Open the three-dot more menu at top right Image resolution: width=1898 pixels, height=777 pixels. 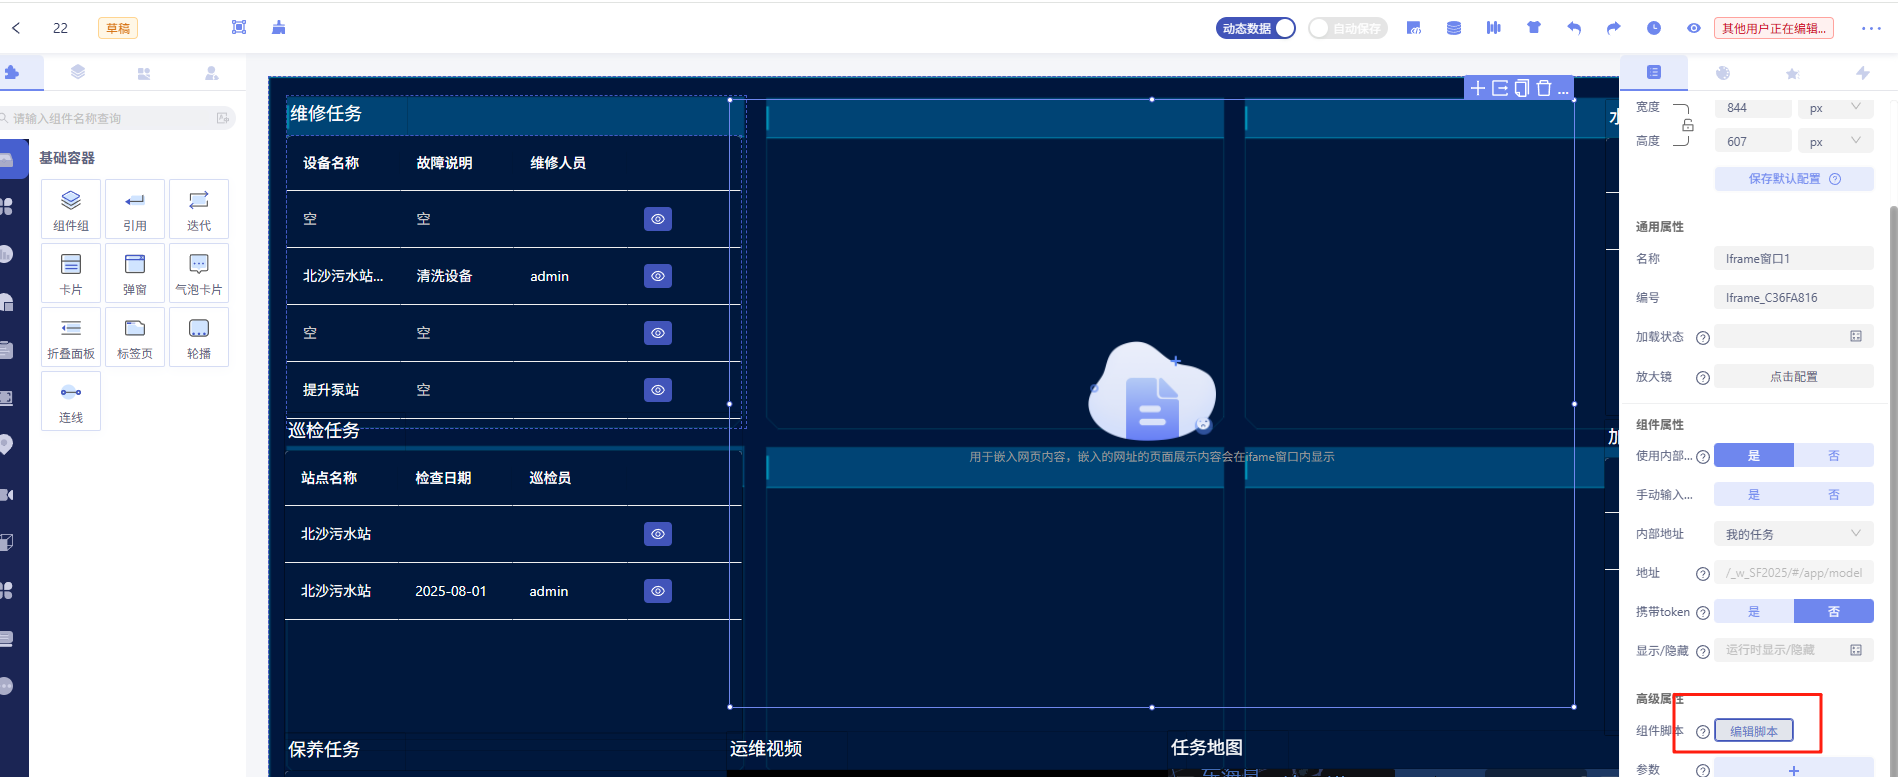tap(1871, 28)
